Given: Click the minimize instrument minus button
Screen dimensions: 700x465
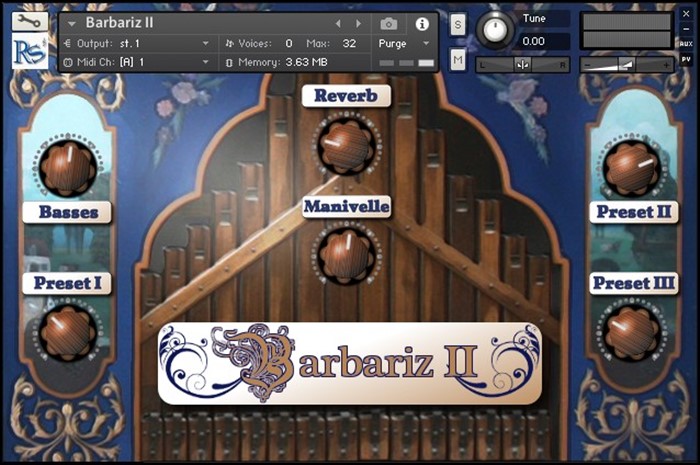Looking at the screenshot, I should 686,29.
